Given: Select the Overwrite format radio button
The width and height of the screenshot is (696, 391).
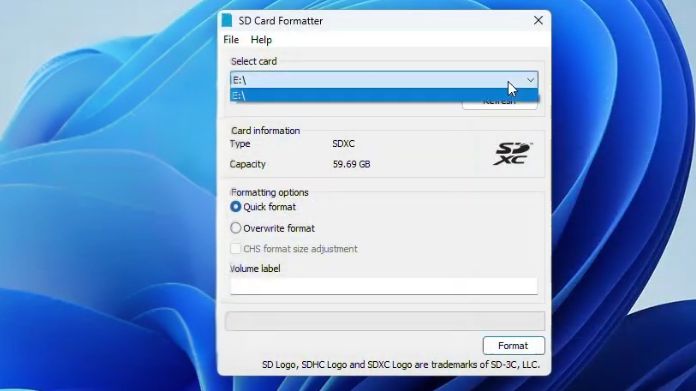Looking at the screenshot, I should click(x=236, y=228).
